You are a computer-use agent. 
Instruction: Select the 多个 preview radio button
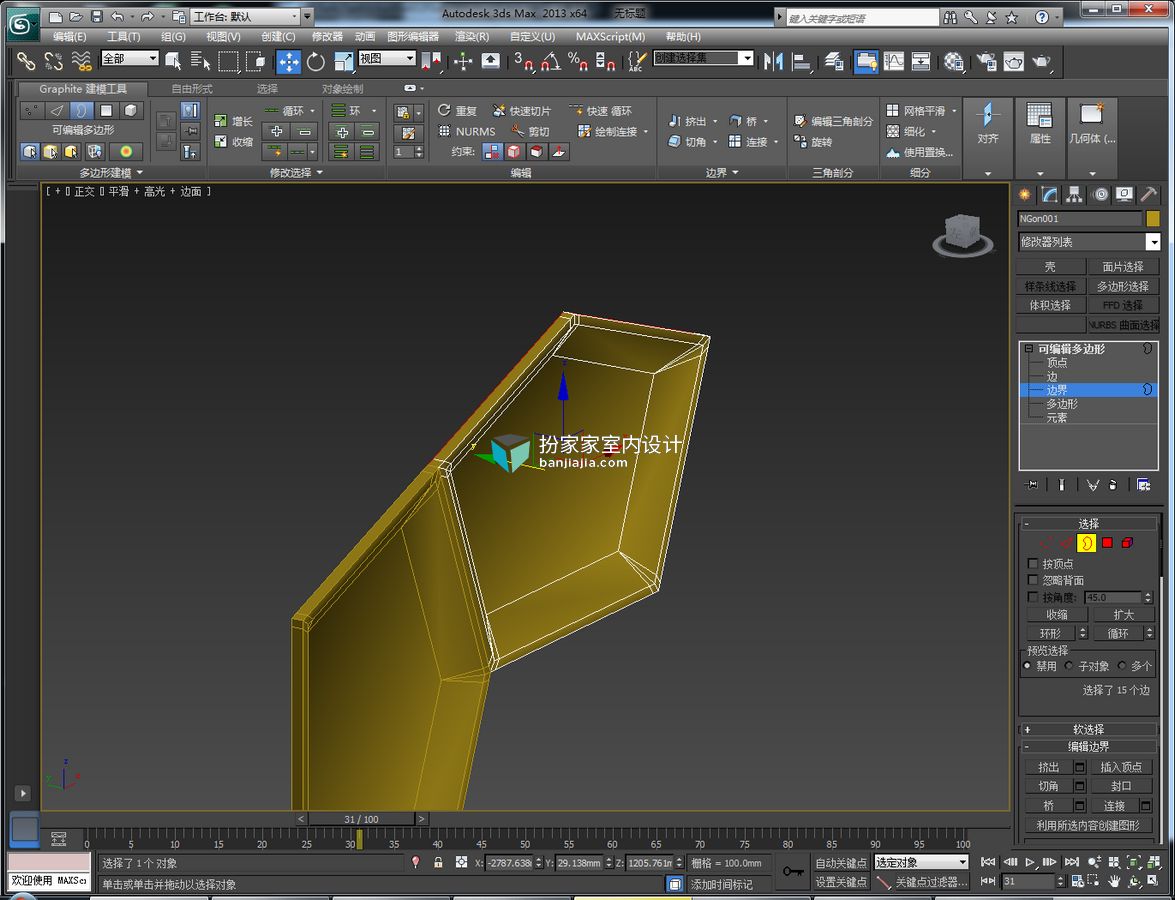pos(1122,665)
